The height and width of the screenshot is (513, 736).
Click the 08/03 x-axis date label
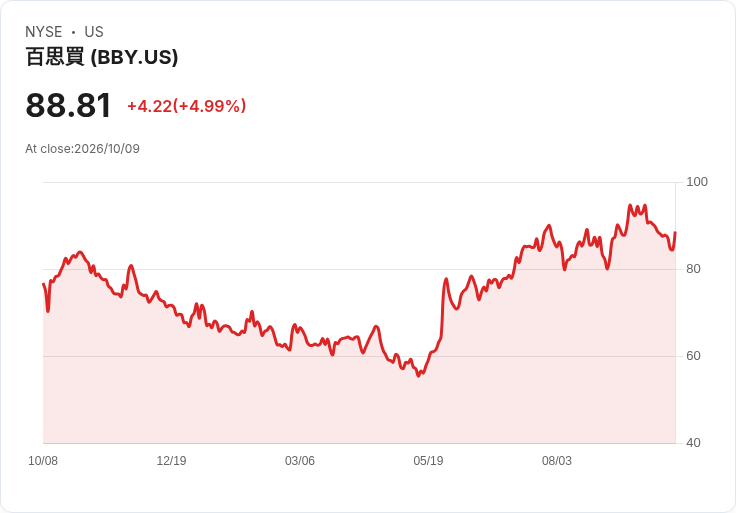click(x=557, y=461)
